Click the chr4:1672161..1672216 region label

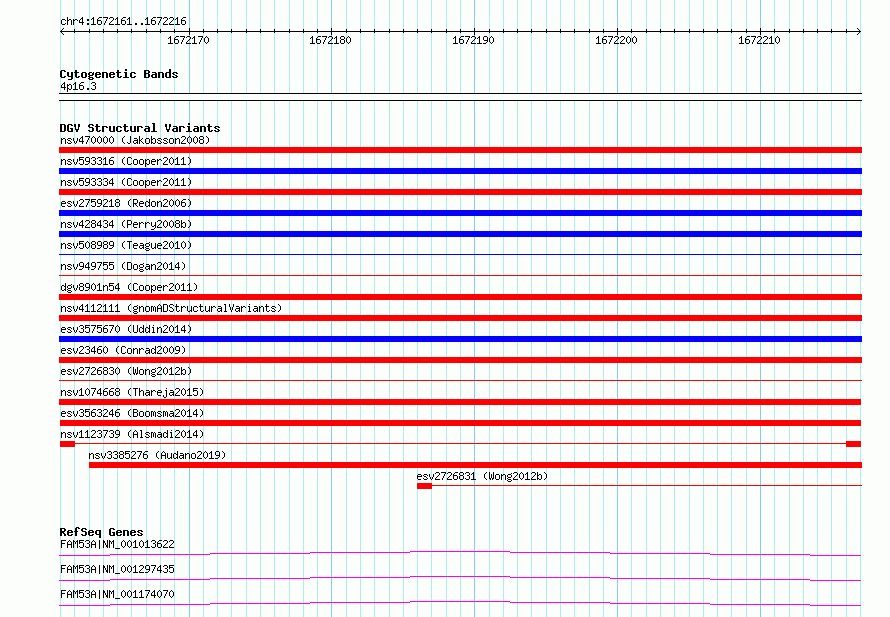click(123, 21)
